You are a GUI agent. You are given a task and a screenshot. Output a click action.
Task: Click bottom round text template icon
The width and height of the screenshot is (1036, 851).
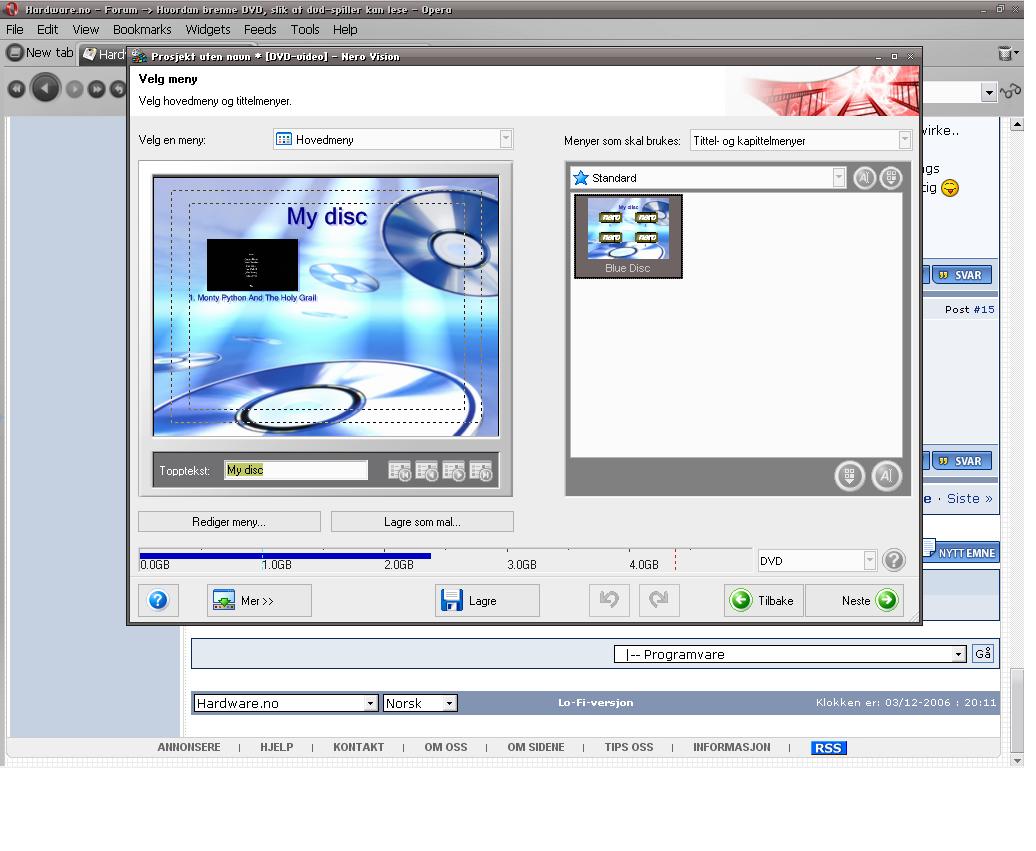pos(886,476)
